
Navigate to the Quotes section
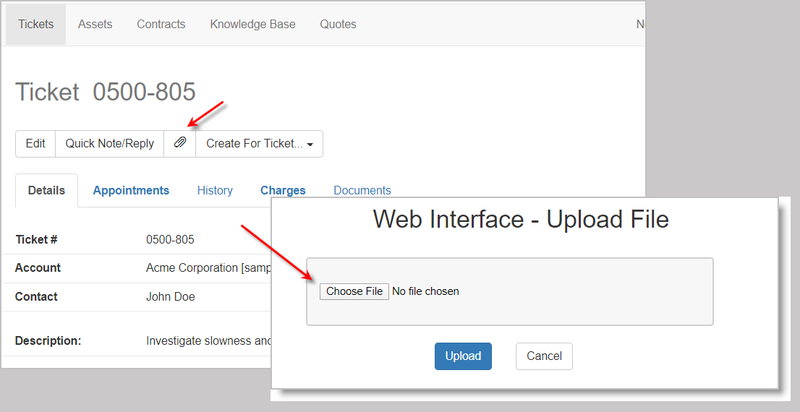click(338, 24)
